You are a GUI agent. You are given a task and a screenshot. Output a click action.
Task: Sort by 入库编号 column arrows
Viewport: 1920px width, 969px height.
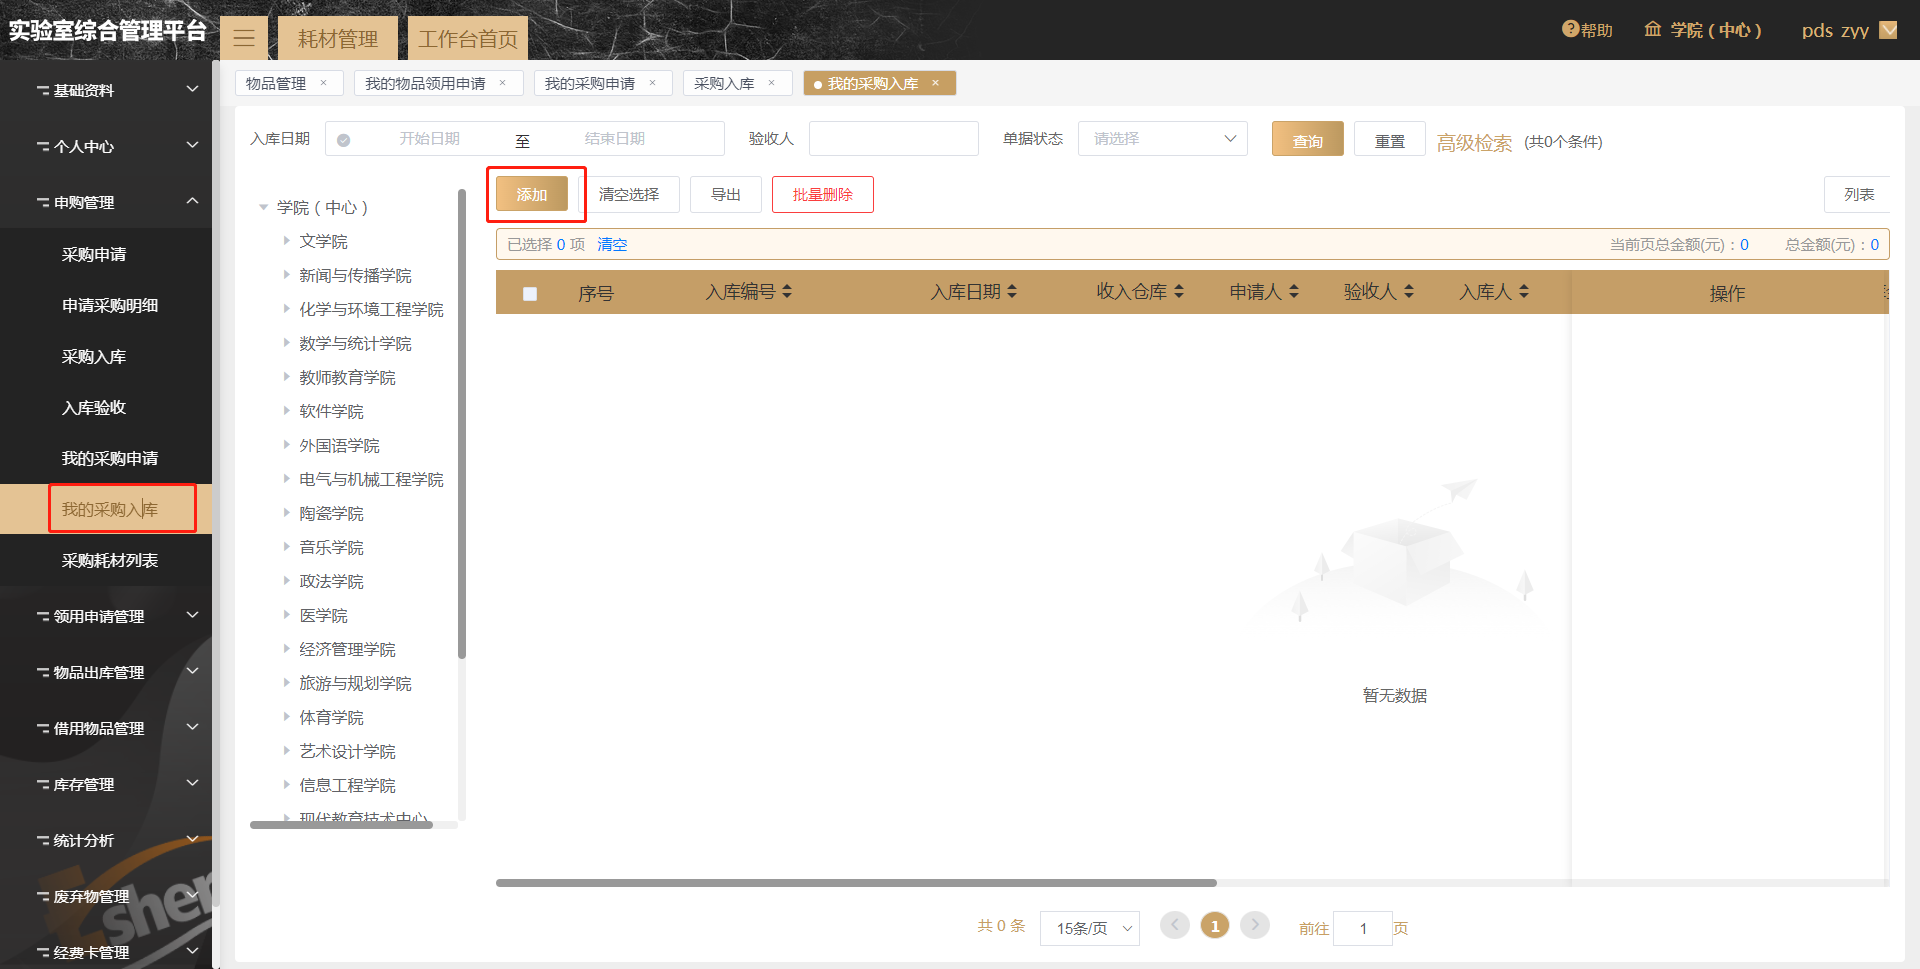[787, 291]
